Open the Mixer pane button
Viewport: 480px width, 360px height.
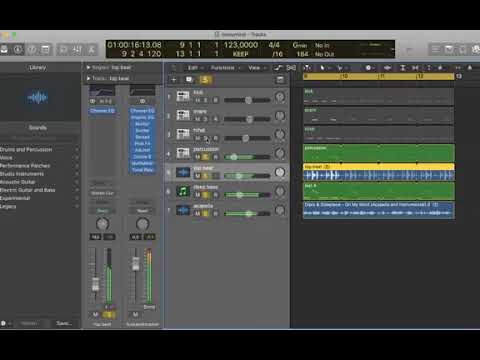point(77,50)
